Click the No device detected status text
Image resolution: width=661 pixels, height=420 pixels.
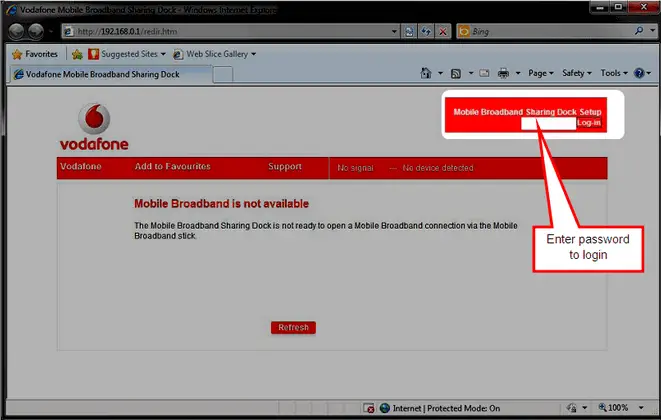[x=438, y=168]
